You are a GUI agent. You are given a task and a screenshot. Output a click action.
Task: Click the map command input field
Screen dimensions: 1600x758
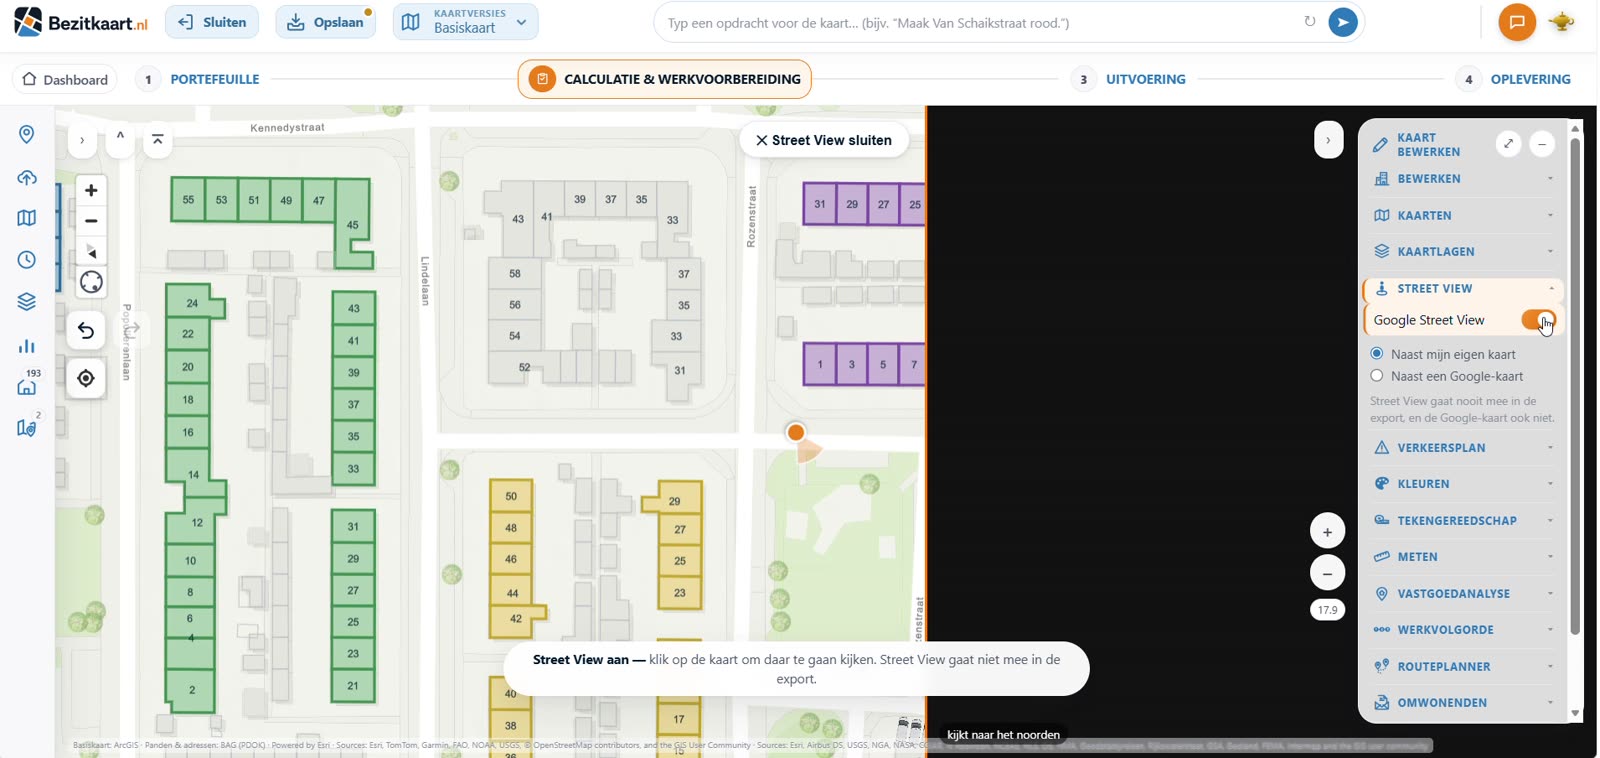tap(980, 22)
